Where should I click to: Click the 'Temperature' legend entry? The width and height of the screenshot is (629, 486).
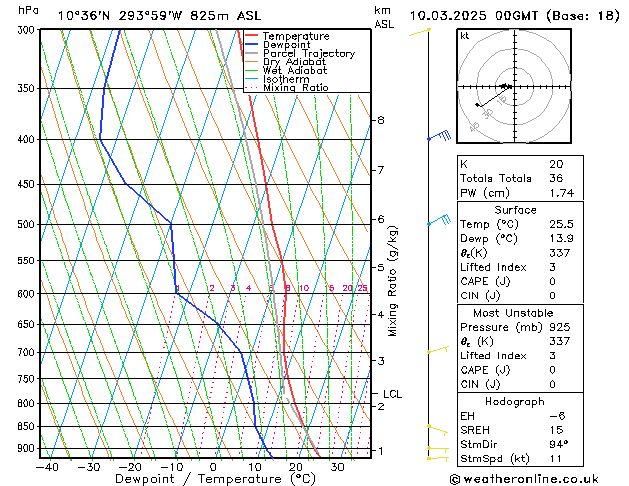point(296,36)
